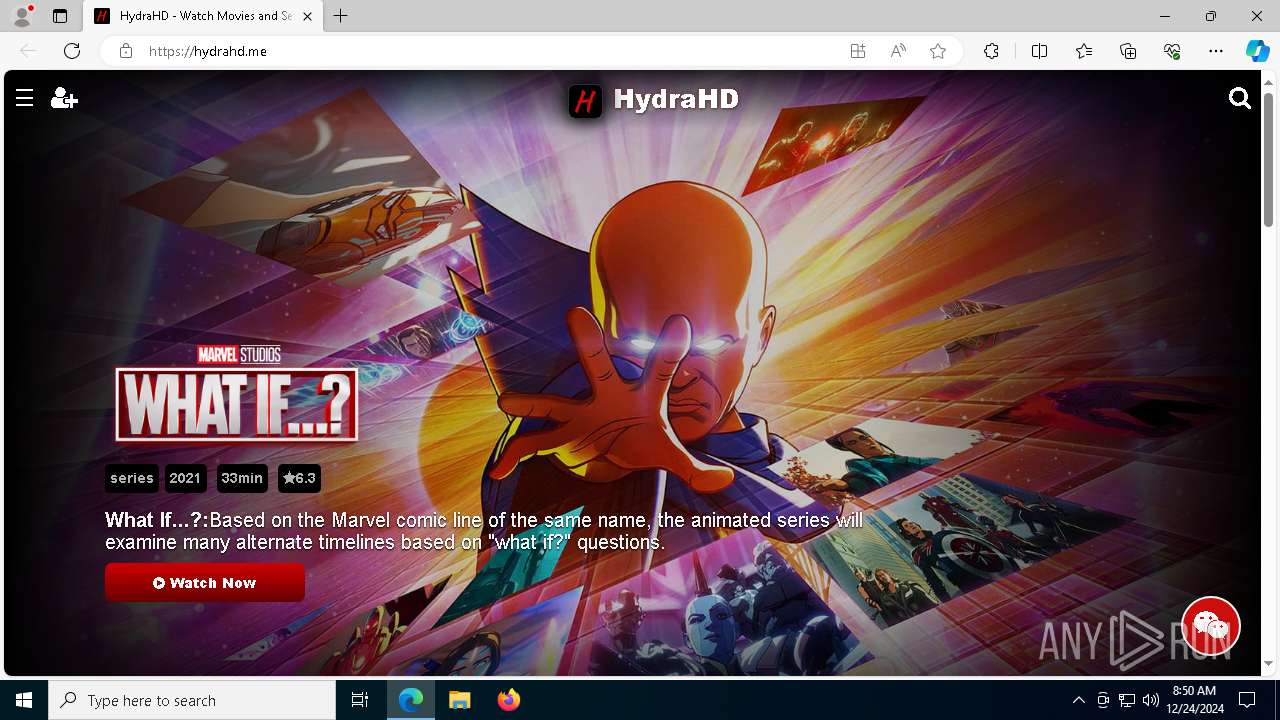Open the Copilot sidebar
Screen dimensions: 1280x720
1257,51
